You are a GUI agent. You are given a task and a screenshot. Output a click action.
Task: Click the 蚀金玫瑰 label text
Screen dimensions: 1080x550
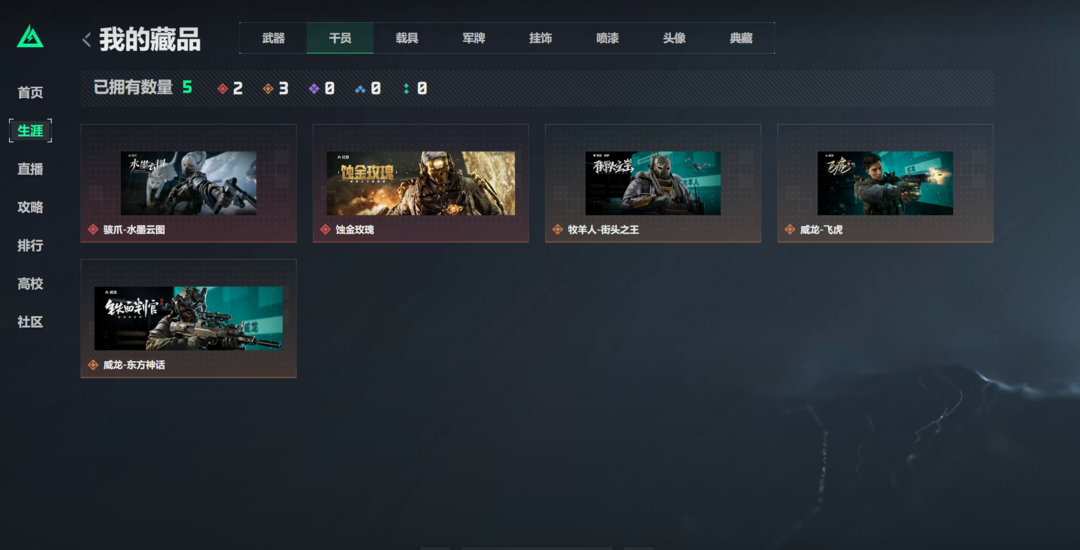355,229
